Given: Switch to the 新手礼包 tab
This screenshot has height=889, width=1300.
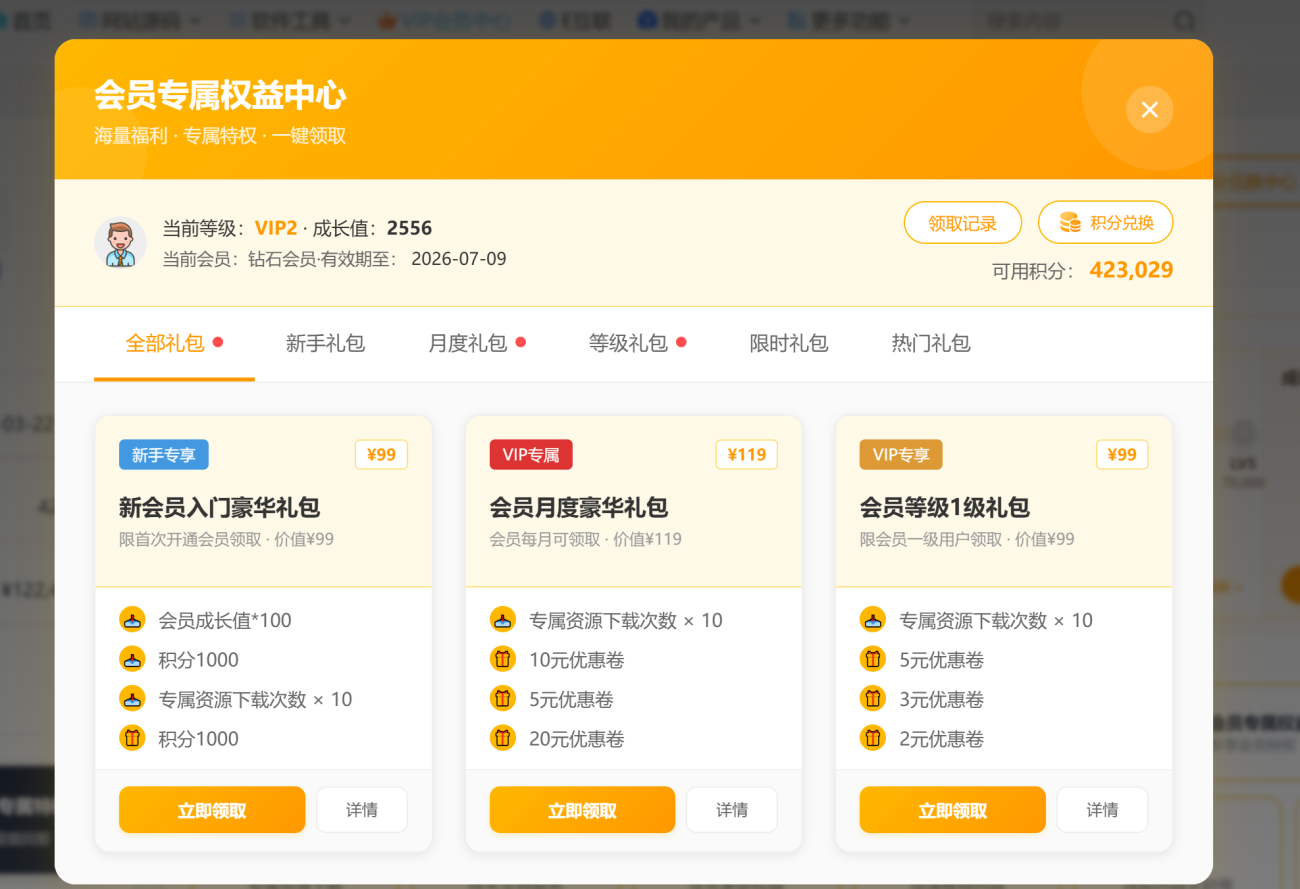Looking at the screenshot, I should [325, 344].
